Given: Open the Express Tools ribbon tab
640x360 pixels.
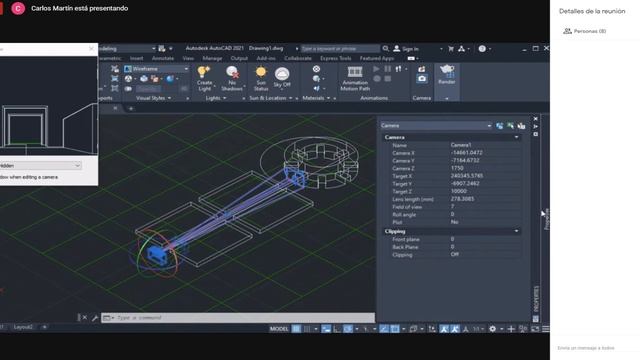Looking at the screenshot, I should [336, 58].
